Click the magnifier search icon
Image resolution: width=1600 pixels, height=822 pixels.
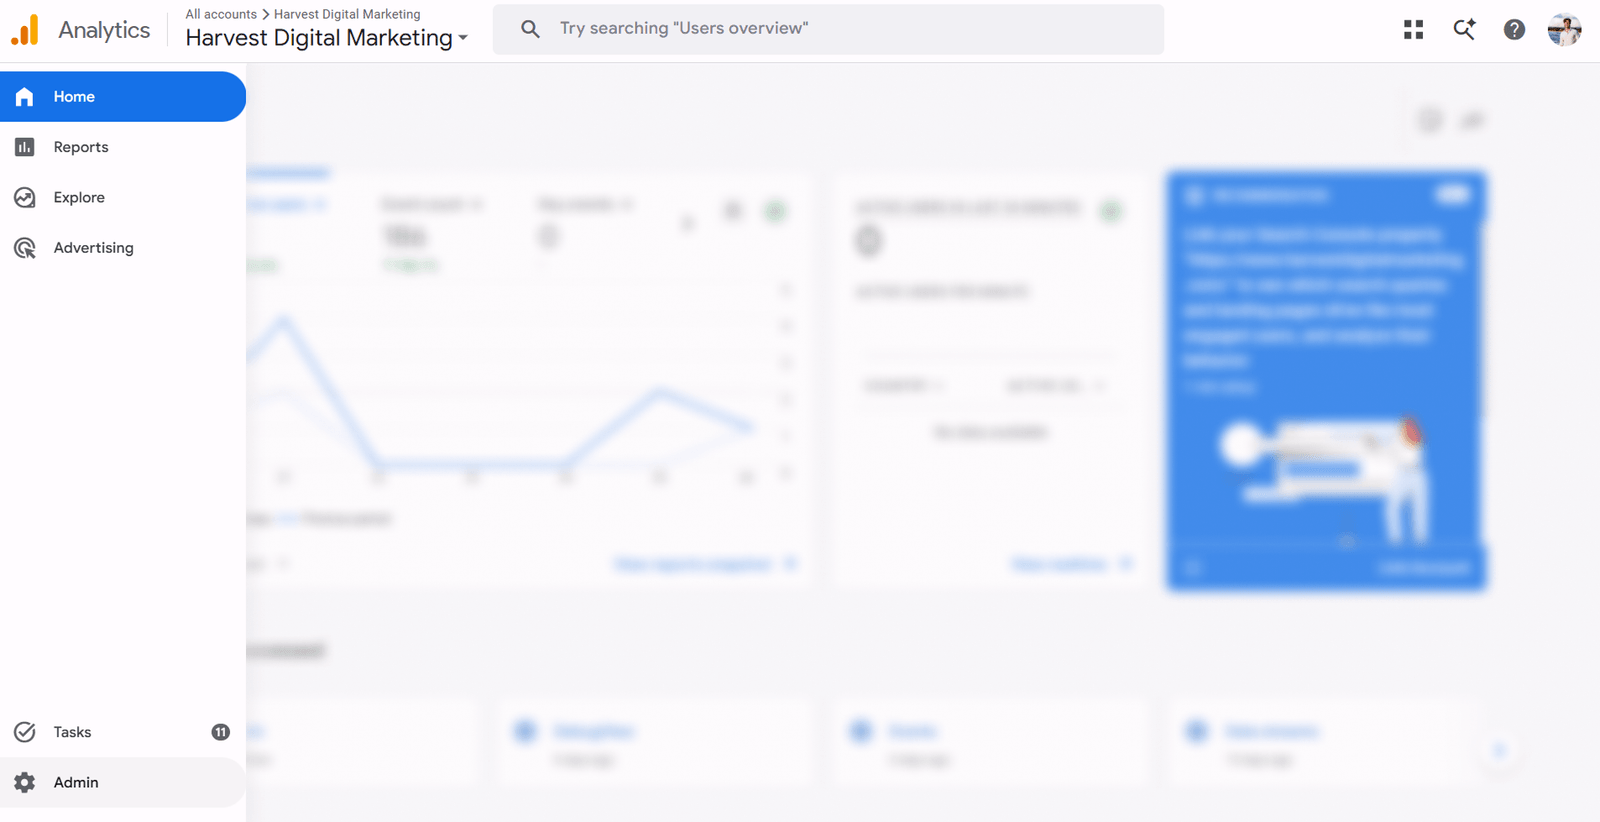point(530,29)
